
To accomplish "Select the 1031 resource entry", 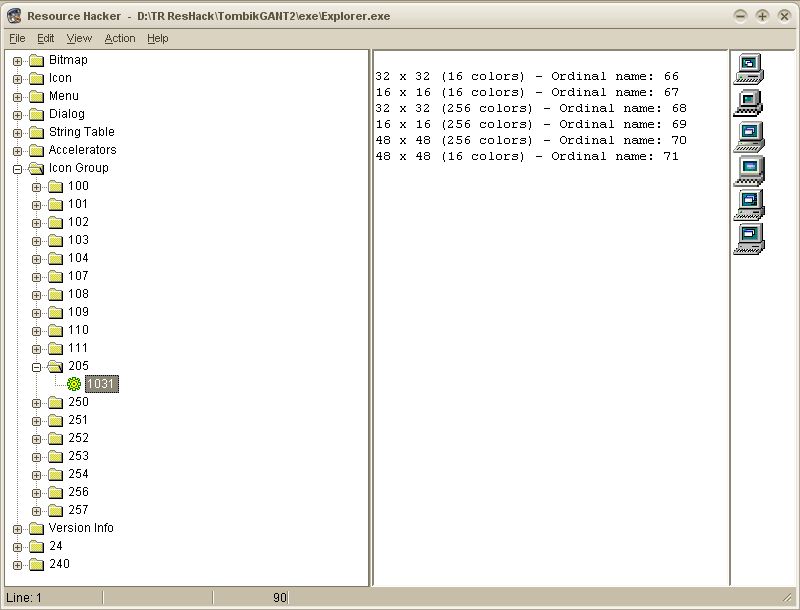I will (x=102, y=384).
